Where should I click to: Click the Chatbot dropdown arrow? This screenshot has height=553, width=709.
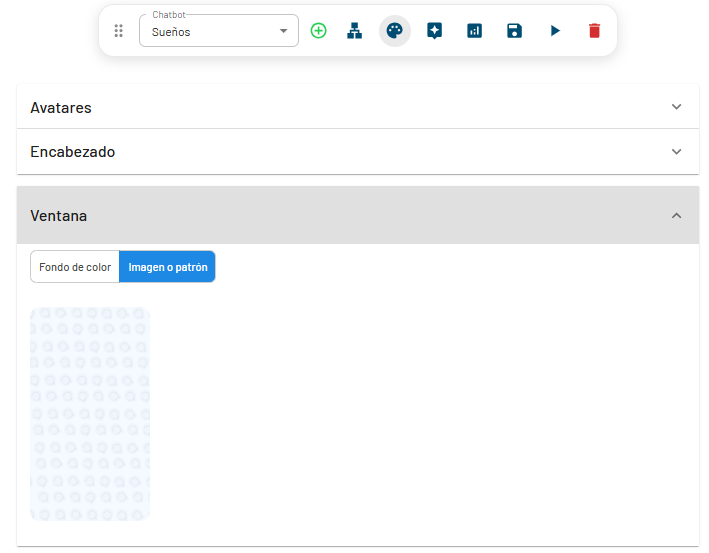284,31
